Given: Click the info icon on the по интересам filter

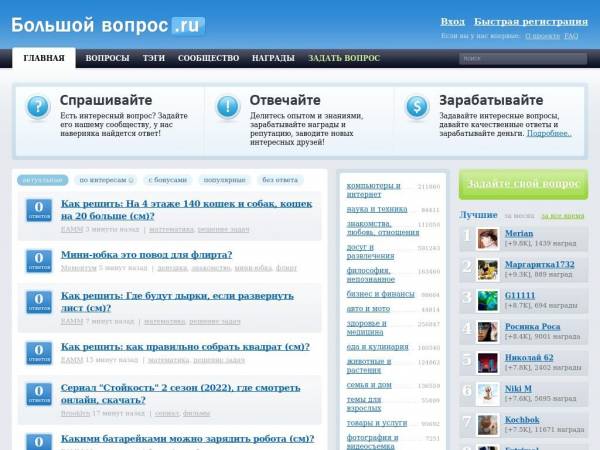Looking at the screenshot, I should coord(131,180).
